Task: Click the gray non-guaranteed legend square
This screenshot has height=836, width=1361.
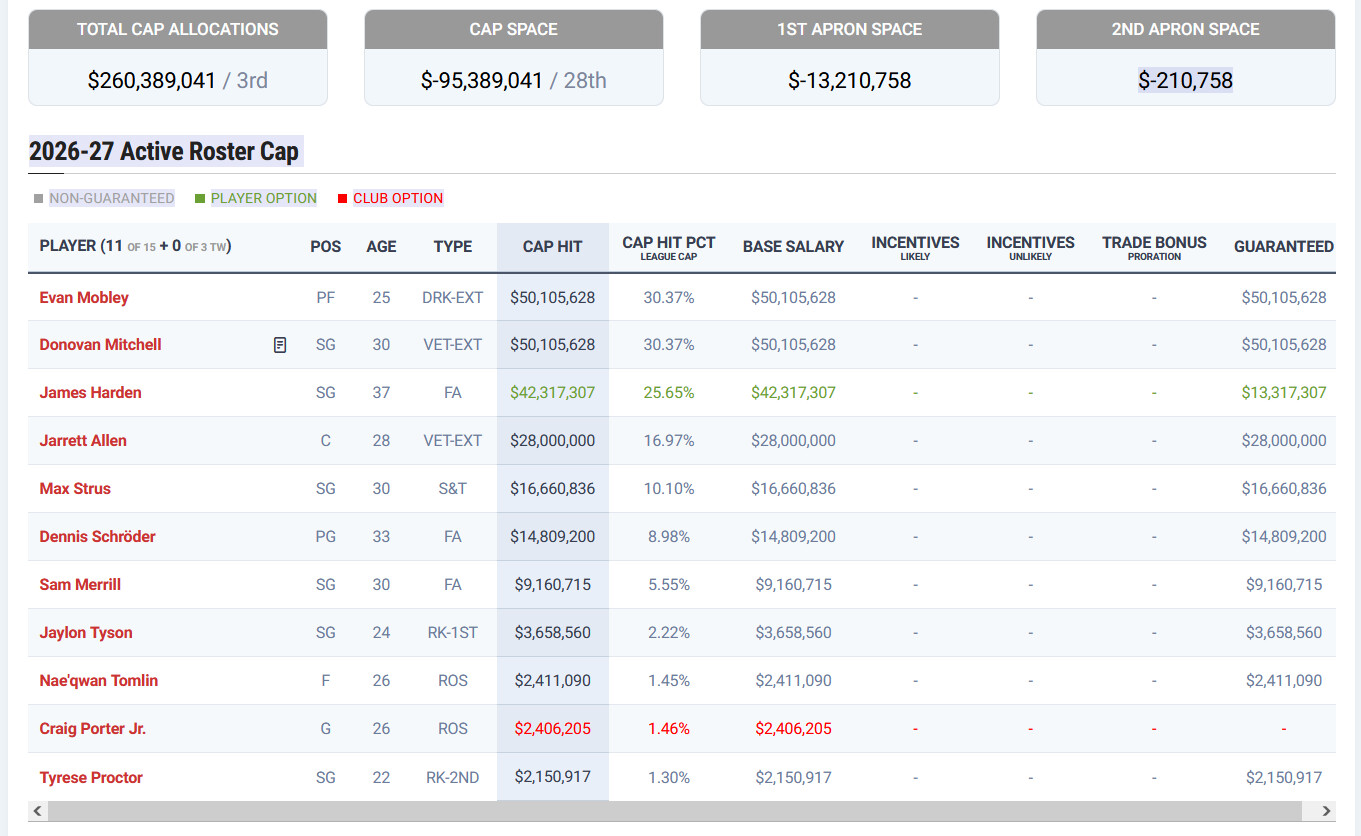Action: point(38,198)
